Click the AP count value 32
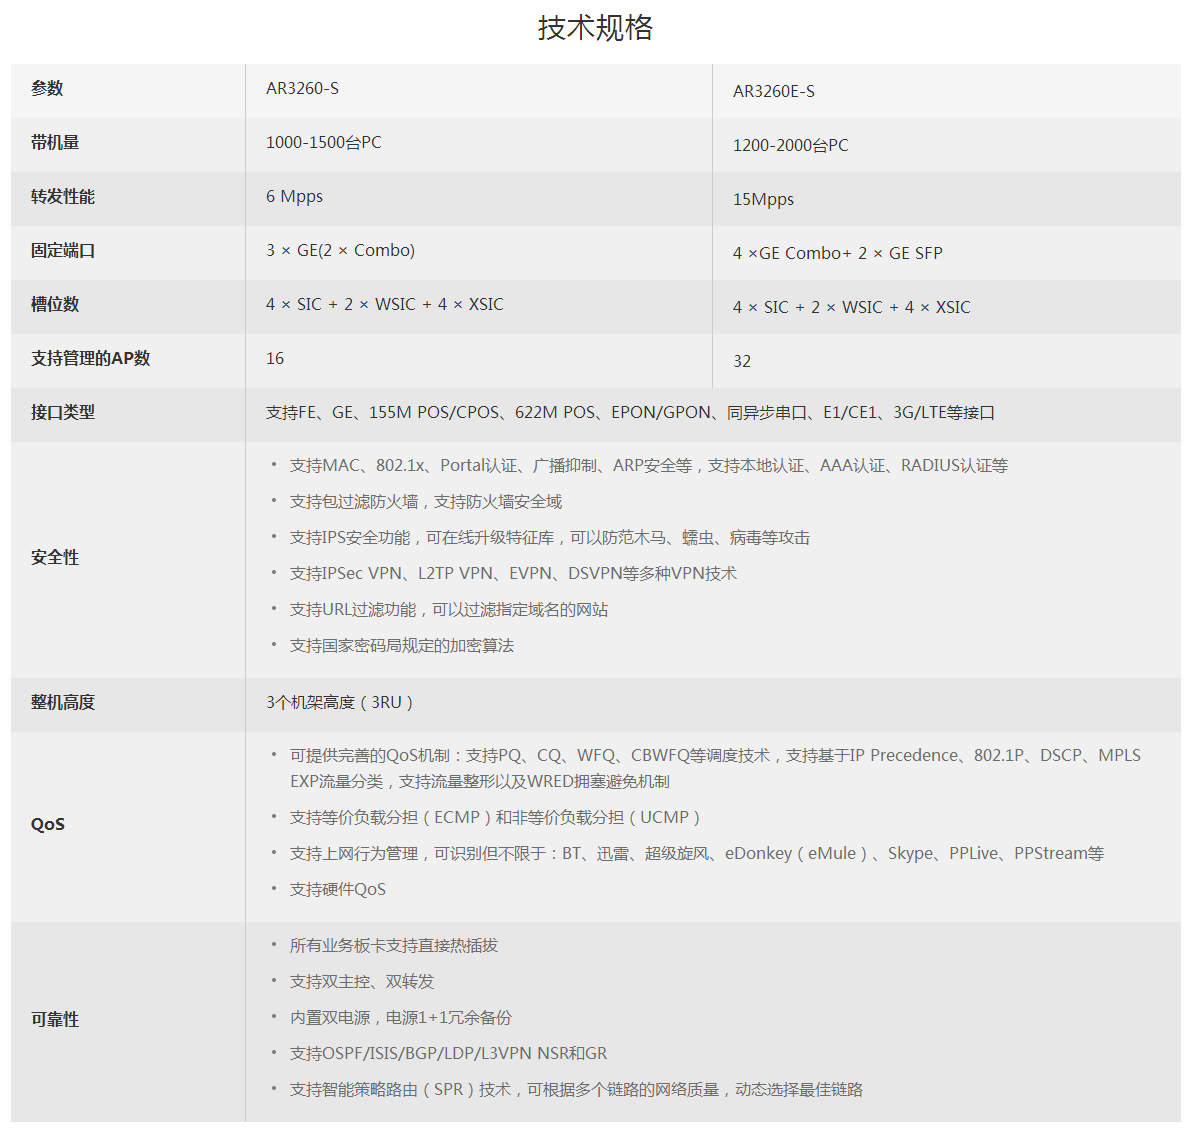 pos(742,362)
